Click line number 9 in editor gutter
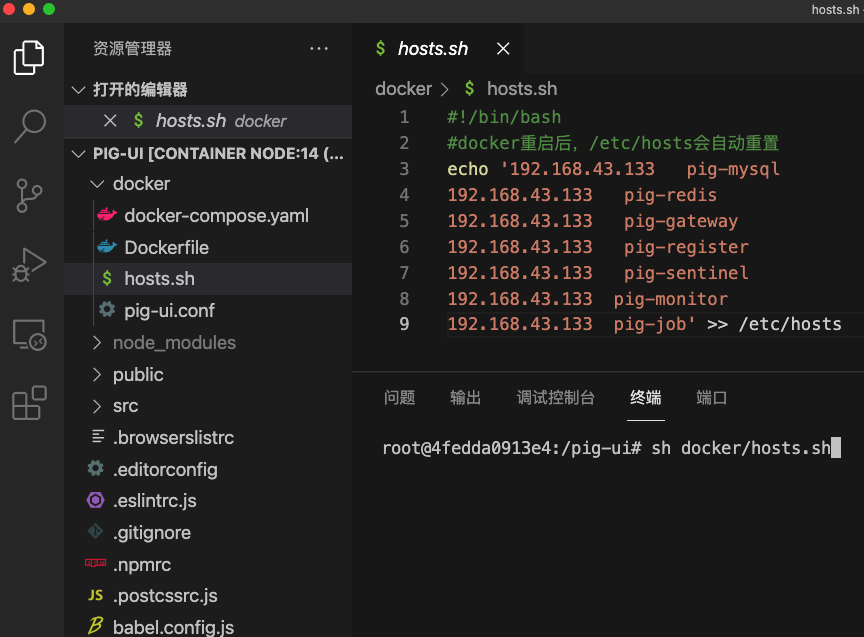Screen dimensions: 864x637 [404, 324]
